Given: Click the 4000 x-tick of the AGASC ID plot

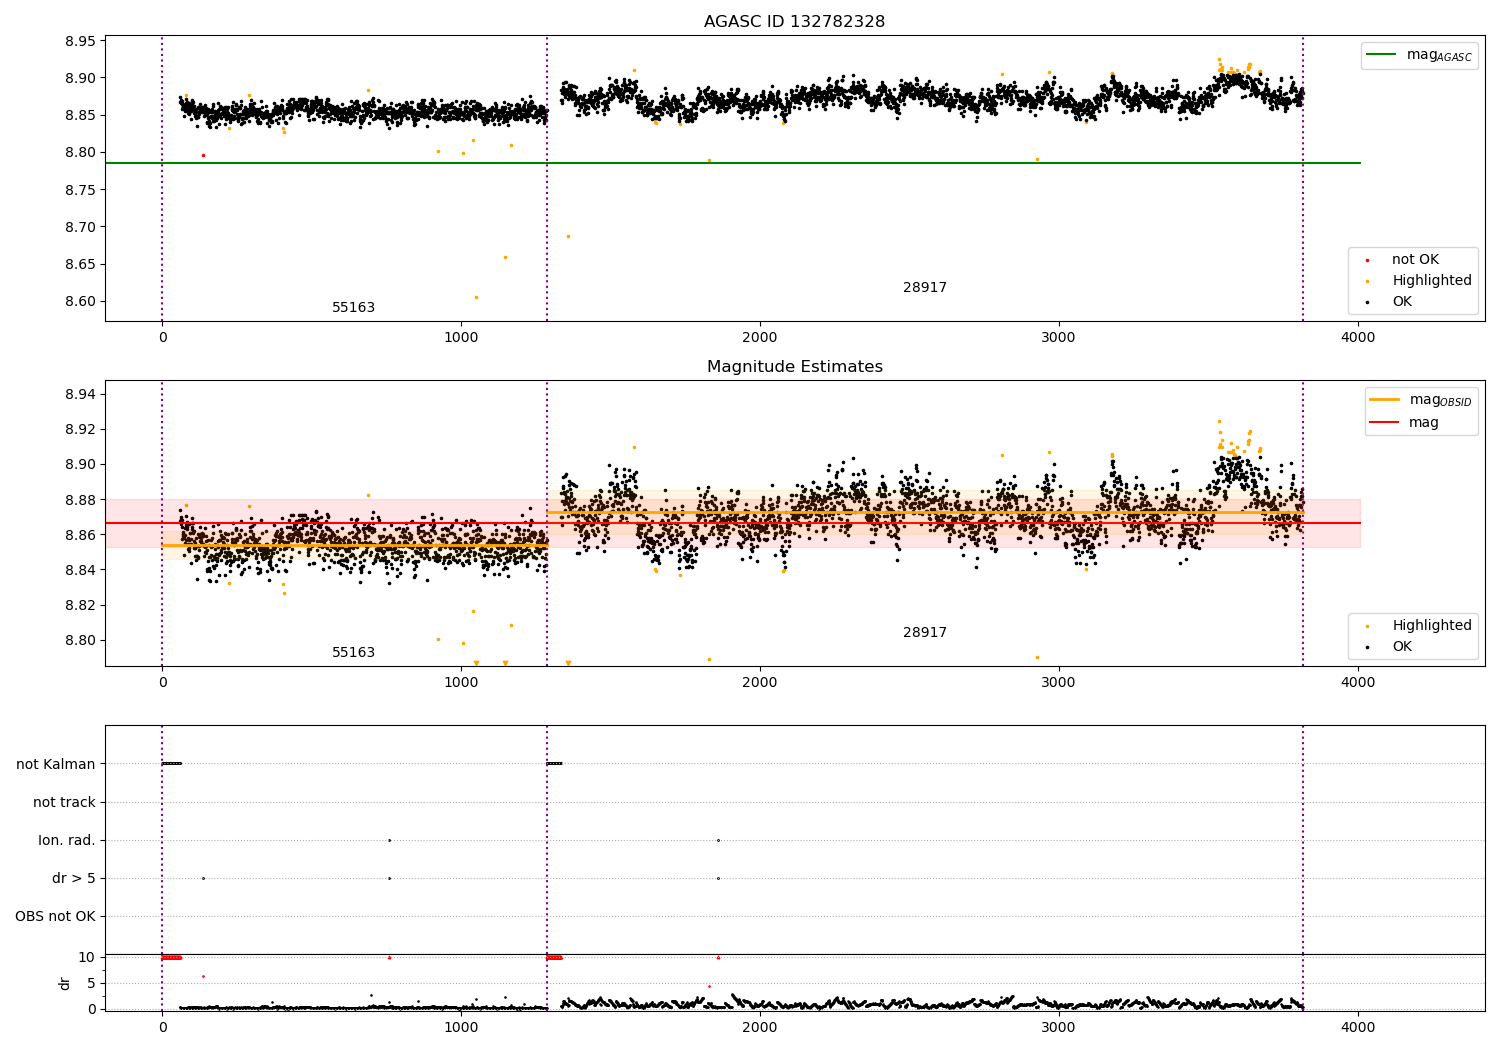Looking at the screenshot, I should click(x=1358, y=337).
